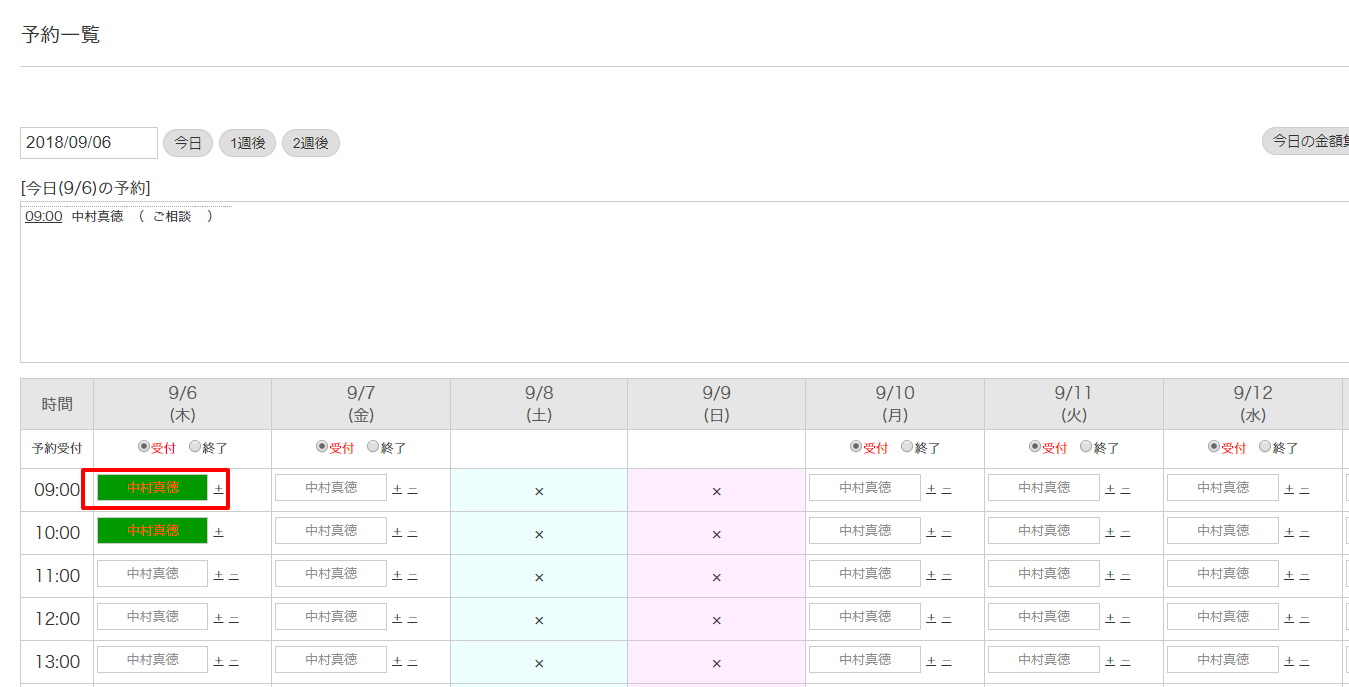
Task: Click plus icon for 9/6 13:00
Action: point(218,662)
